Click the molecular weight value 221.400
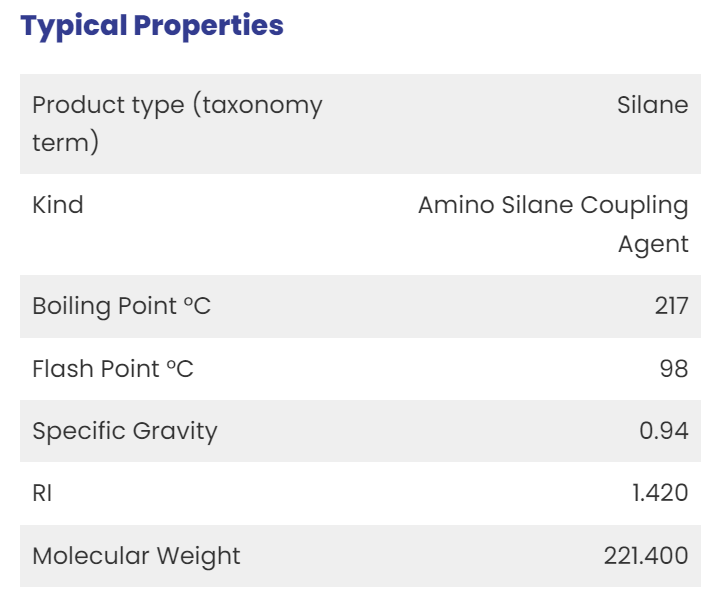 (x=646, y=556)
